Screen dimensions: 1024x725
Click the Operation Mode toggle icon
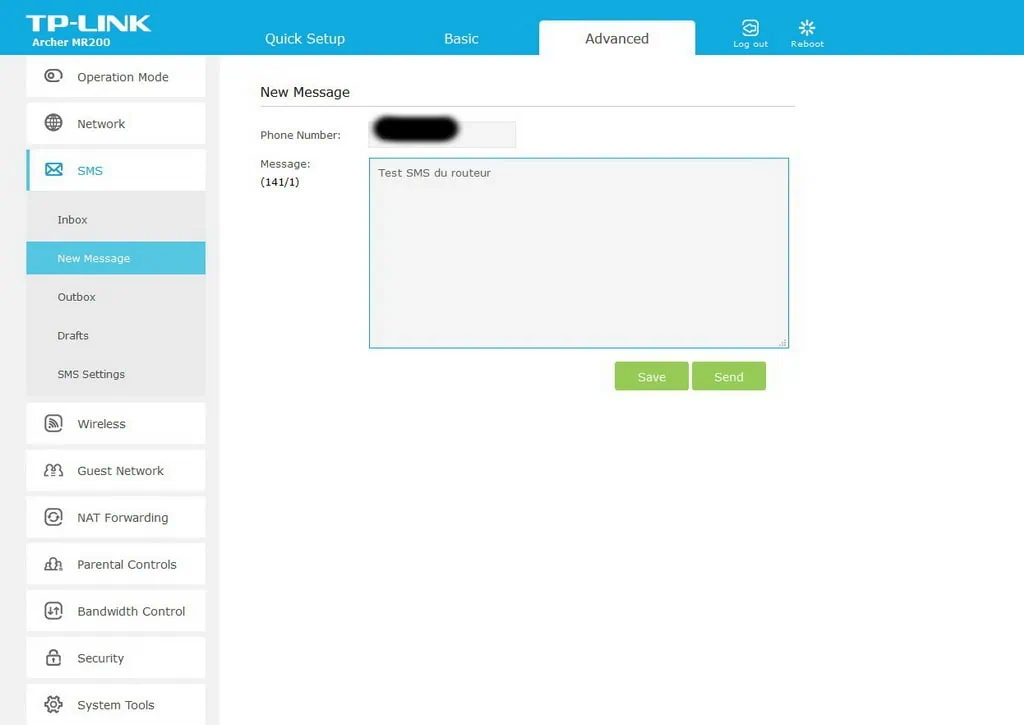point(54,77)
